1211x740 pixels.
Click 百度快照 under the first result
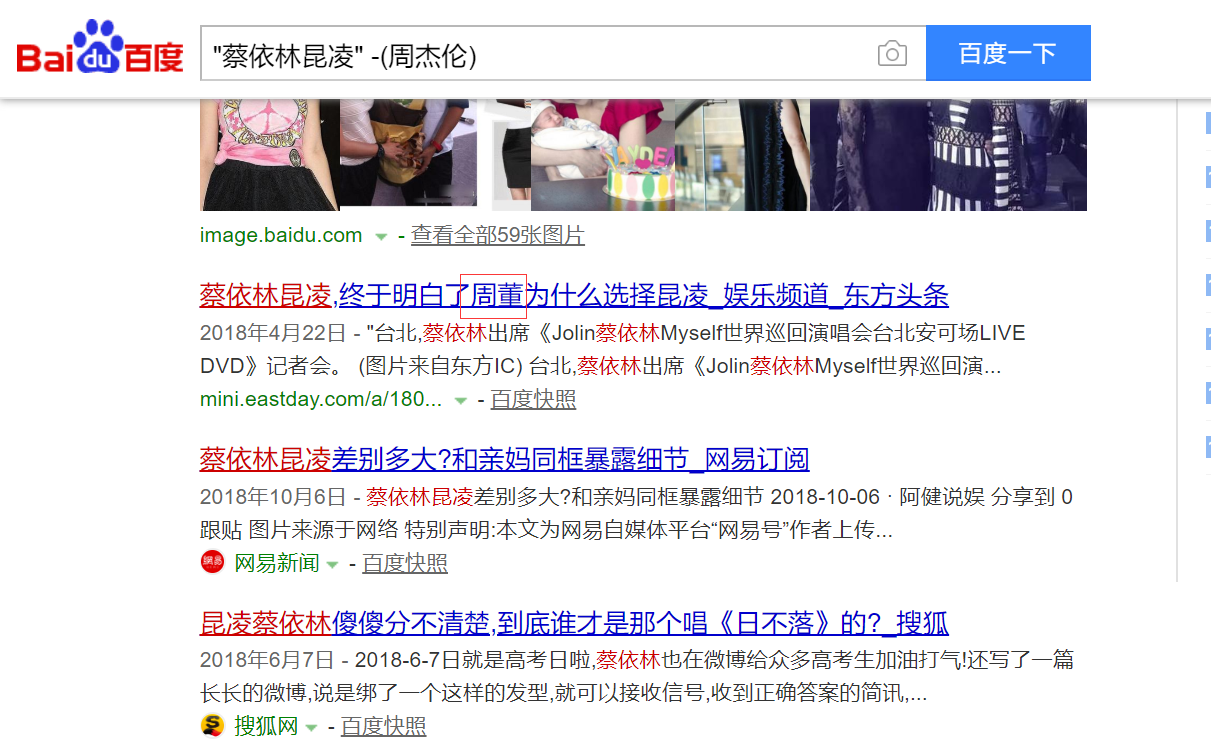[x=533, y=399]
